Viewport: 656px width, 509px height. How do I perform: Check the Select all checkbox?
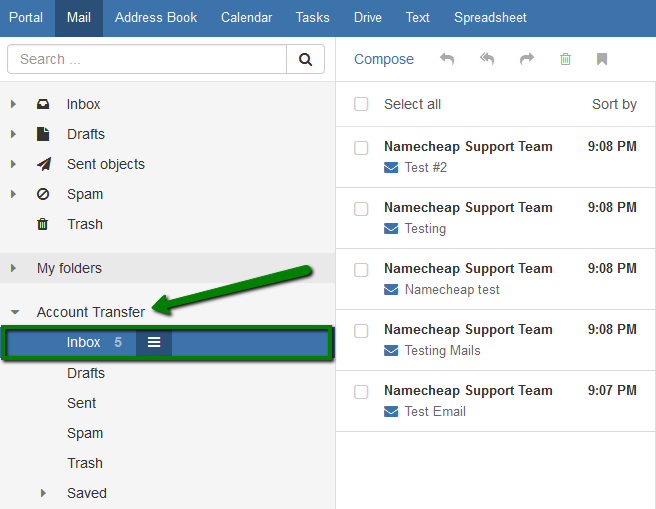click(361, 104)
